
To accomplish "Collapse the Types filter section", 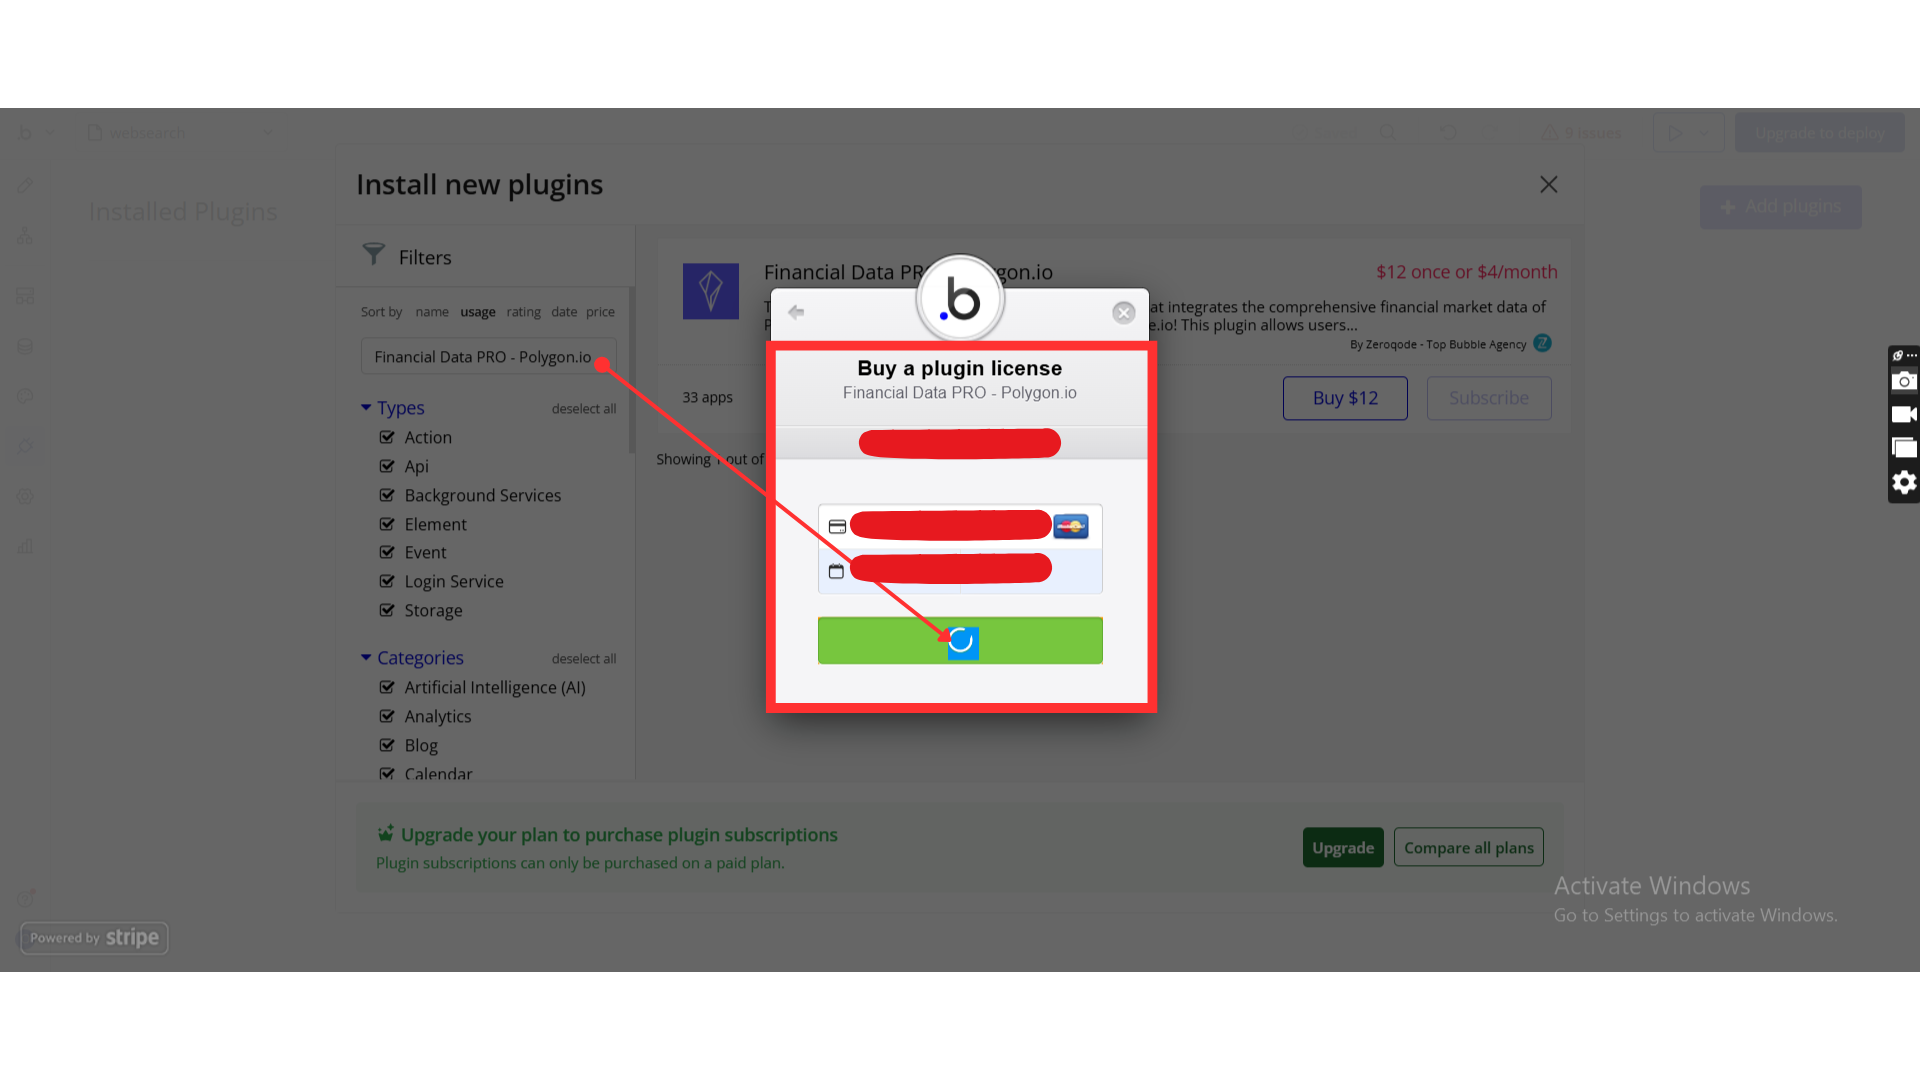I will tap(366, 407).
